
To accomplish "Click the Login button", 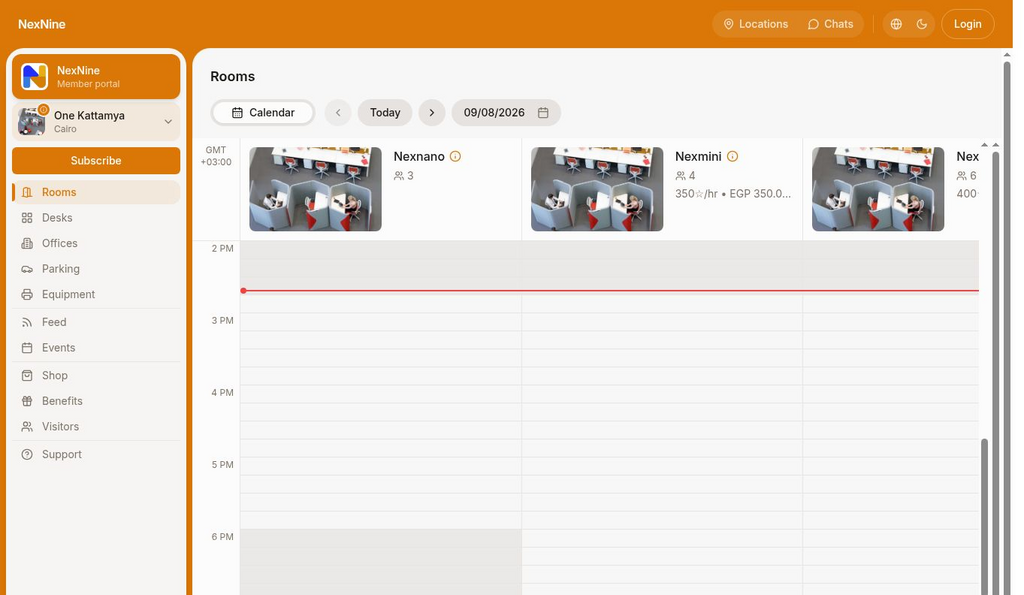I will 967,24.
